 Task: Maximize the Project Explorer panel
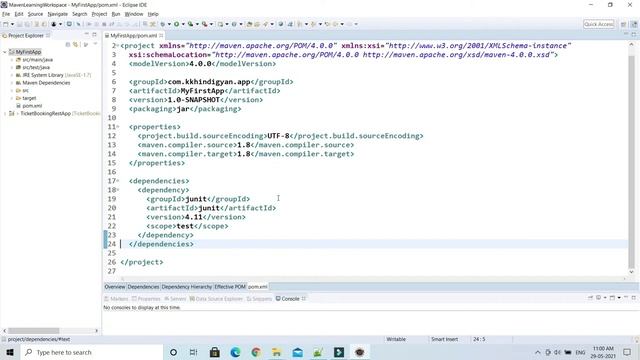click(95, 35)
